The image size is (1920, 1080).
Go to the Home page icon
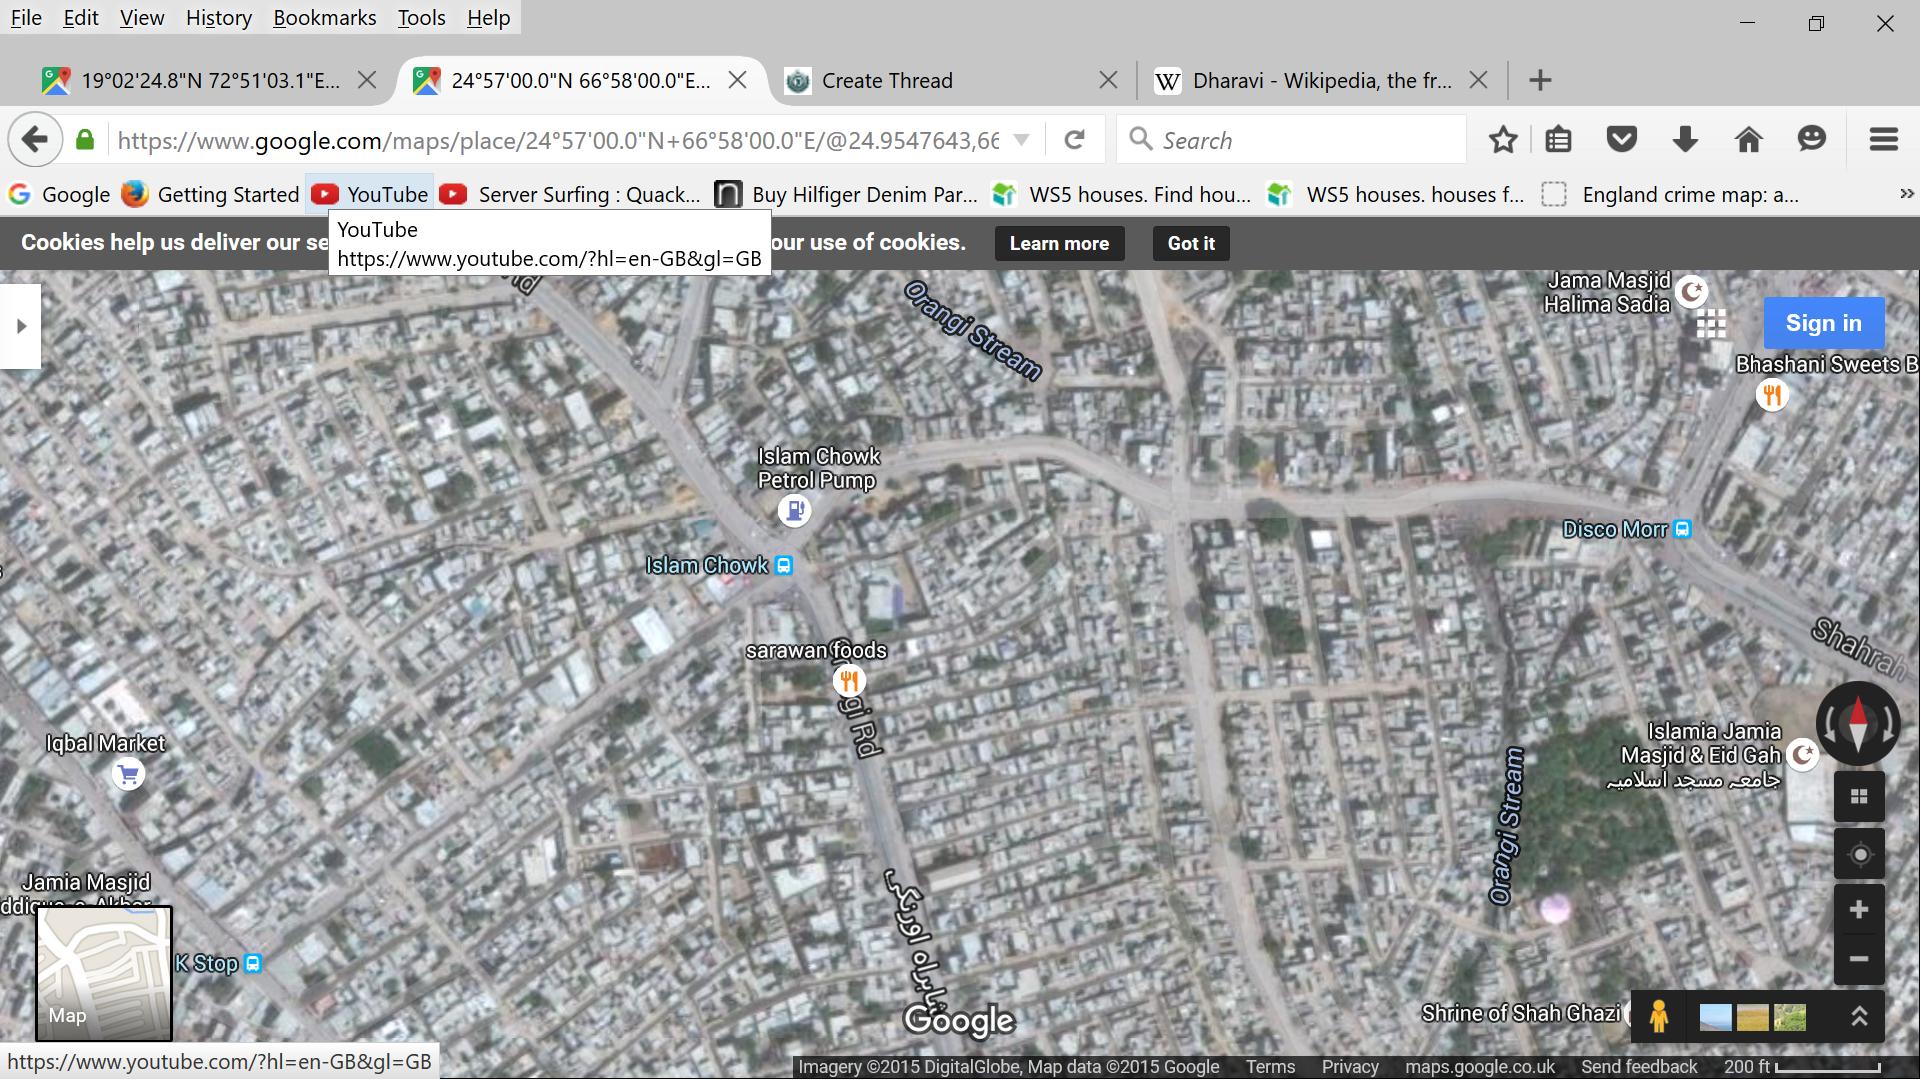click(x=1748, y=140)
